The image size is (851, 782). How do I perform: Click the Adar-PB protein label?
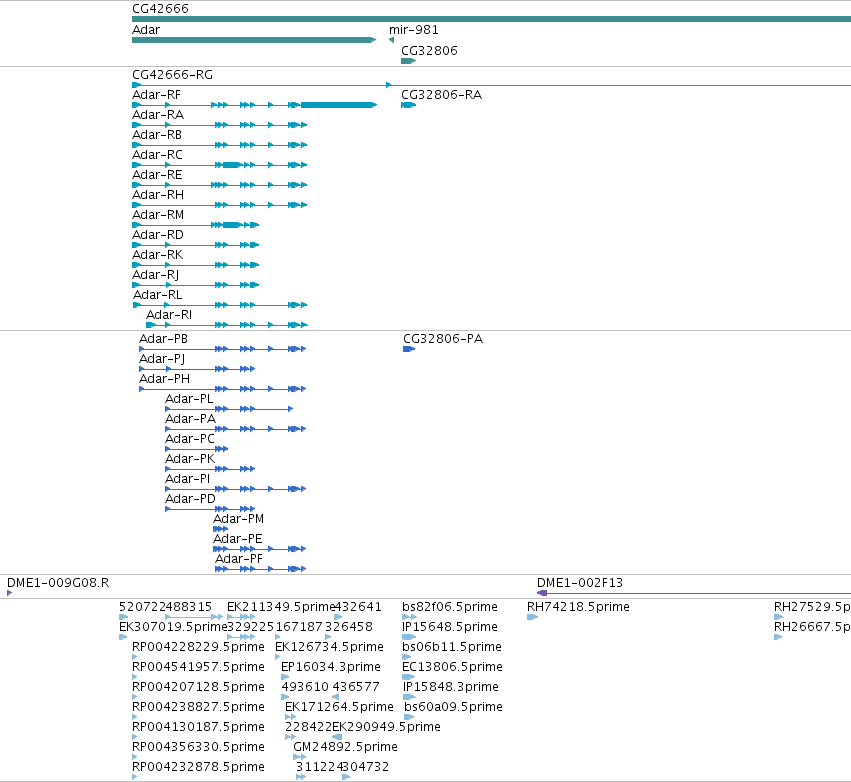[163, 339]
